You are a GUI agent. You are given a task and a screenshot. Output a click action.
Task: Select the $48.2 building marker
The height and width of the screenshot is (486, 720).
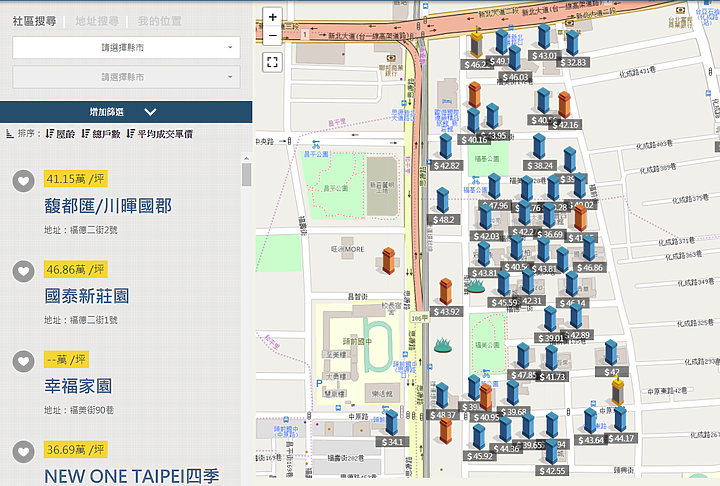click(x=443, y=201)
